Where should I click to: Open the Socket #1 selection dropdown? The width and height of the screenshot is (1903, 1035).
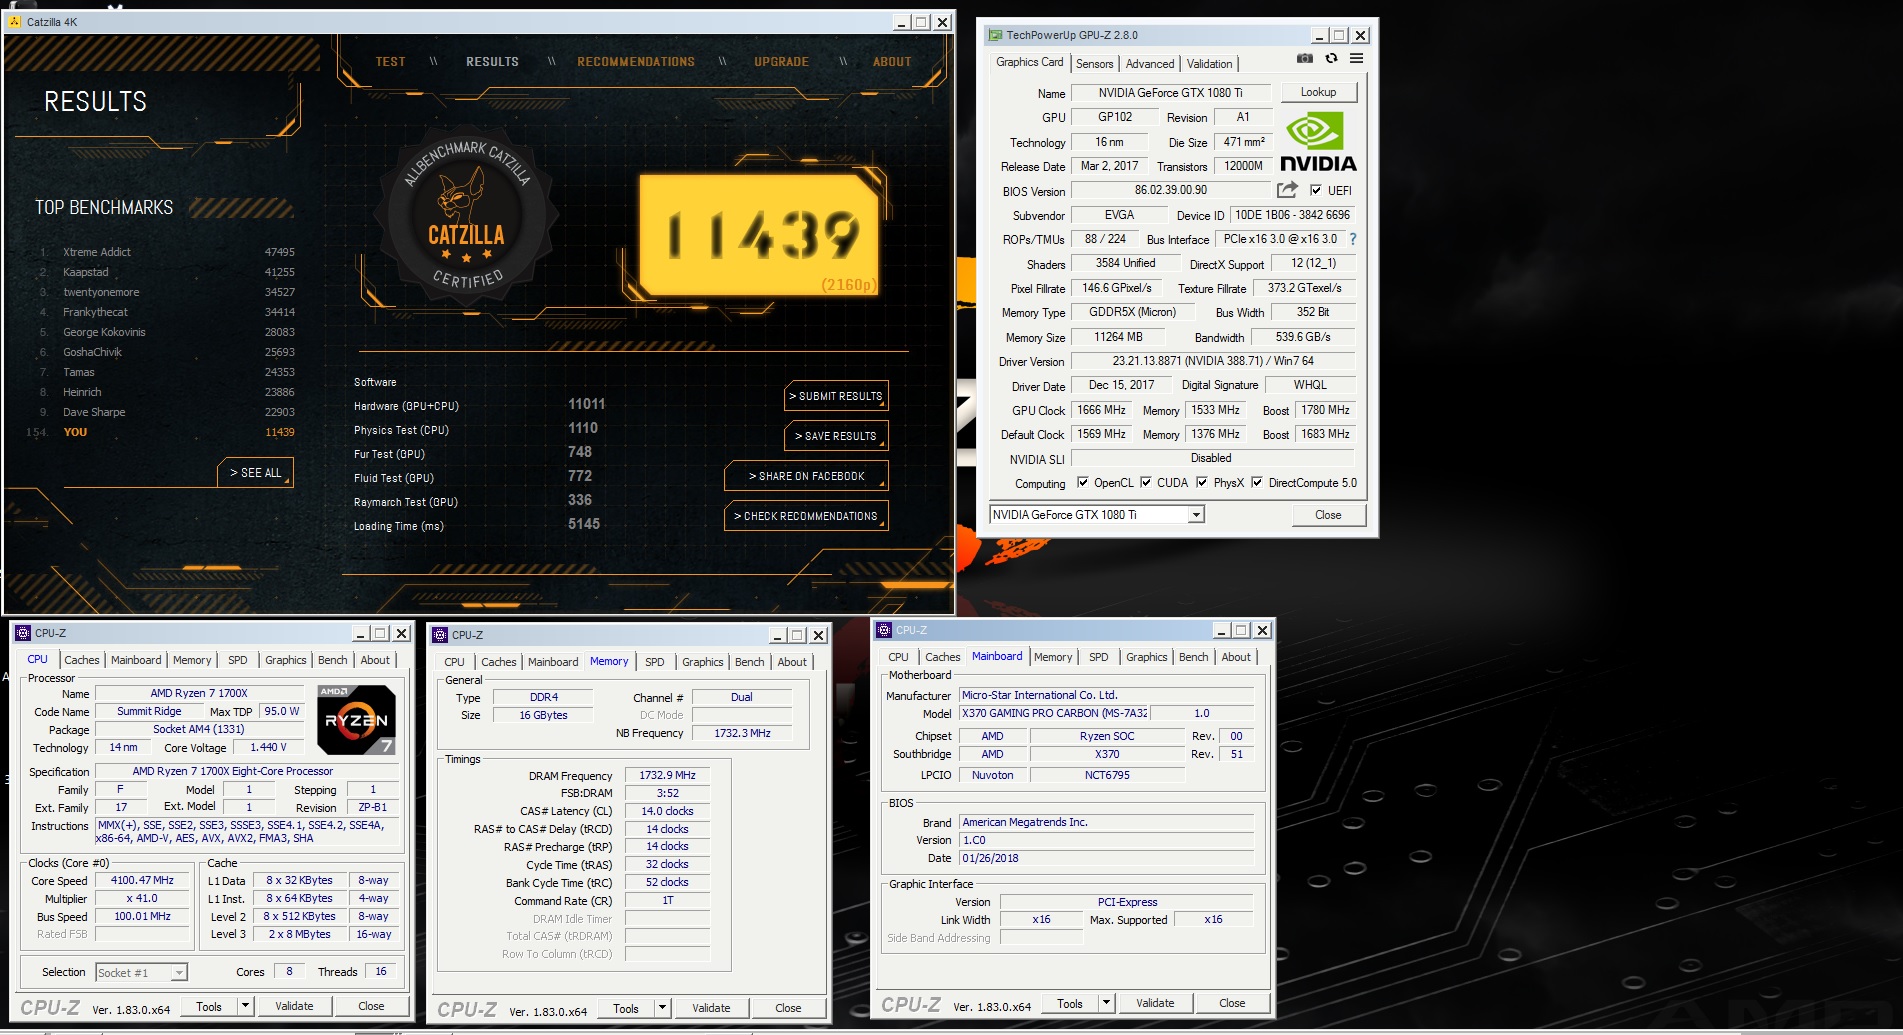coord(179,972)
